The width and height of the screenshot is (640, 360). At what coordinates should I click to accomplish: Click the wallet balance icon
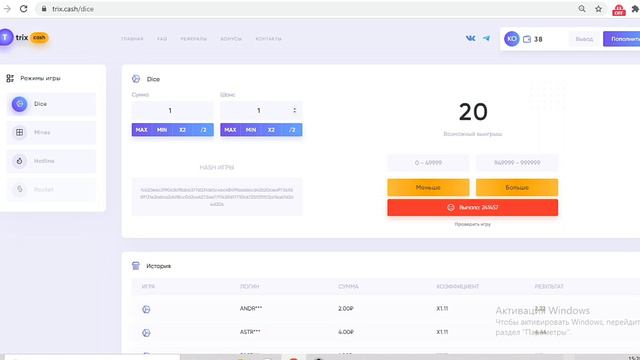[527, 39]
